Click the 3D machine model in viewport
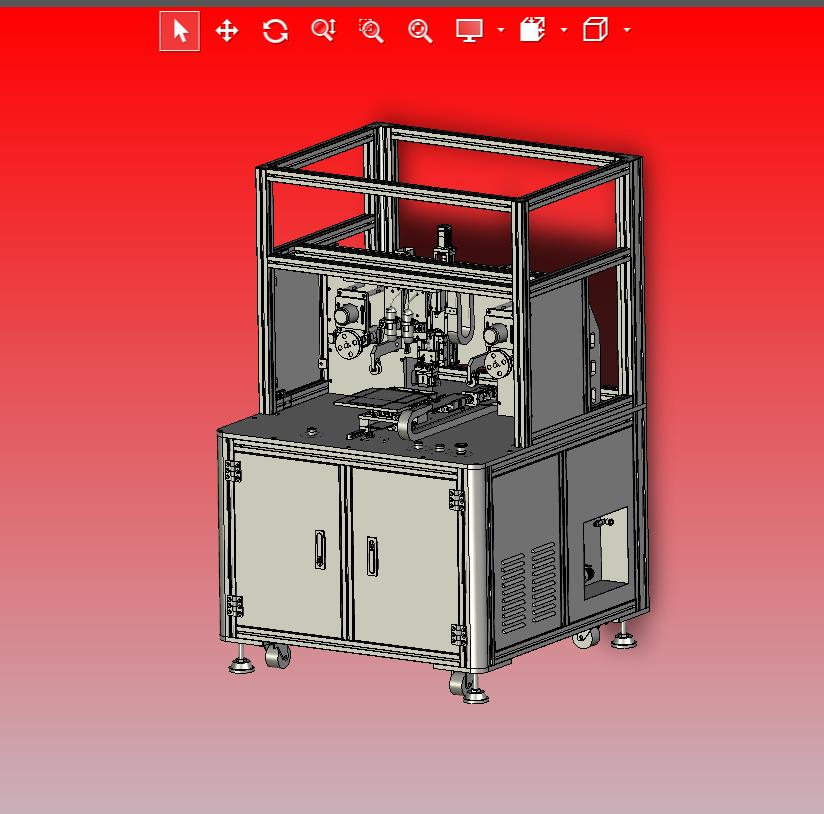 coord(434,413)
